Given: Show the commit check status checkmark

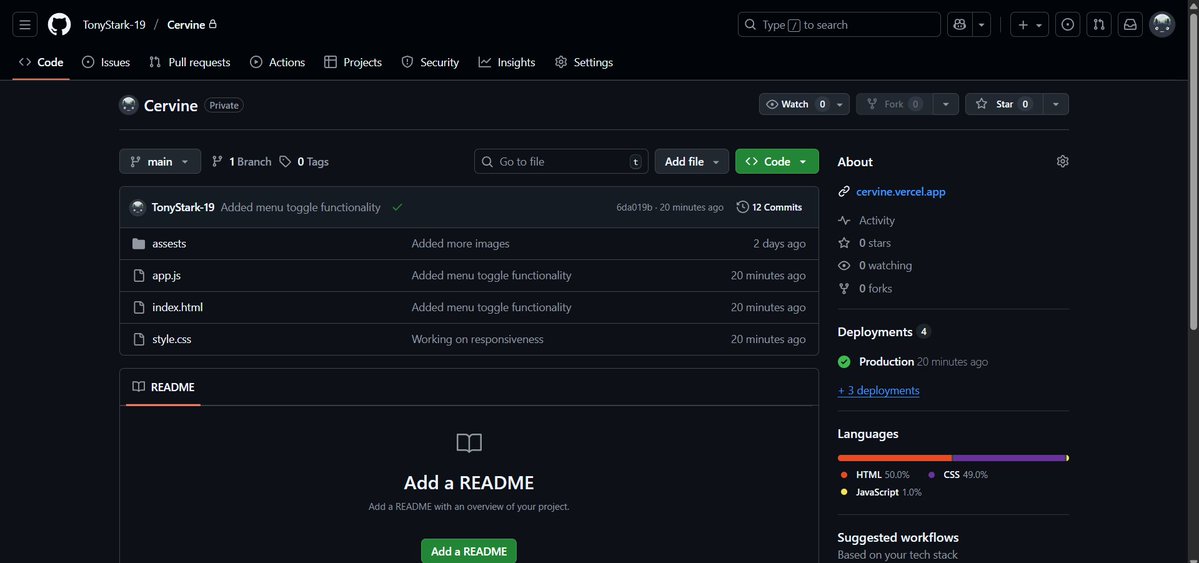Looking at the screenshot, I should pos(397,207).
